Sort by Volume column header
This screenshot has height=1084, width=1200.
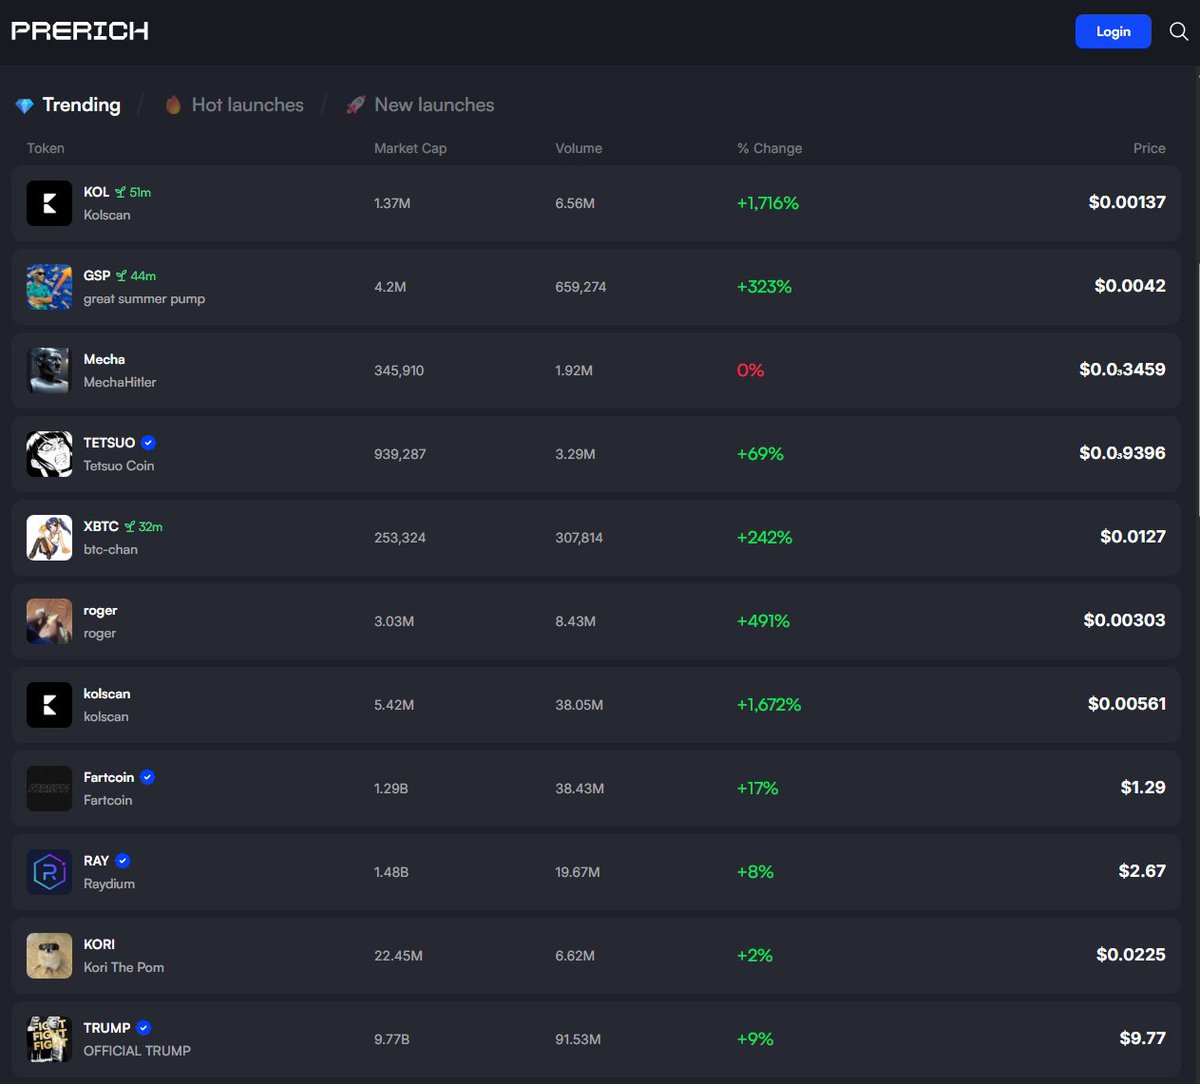click(x=579, y=148)
